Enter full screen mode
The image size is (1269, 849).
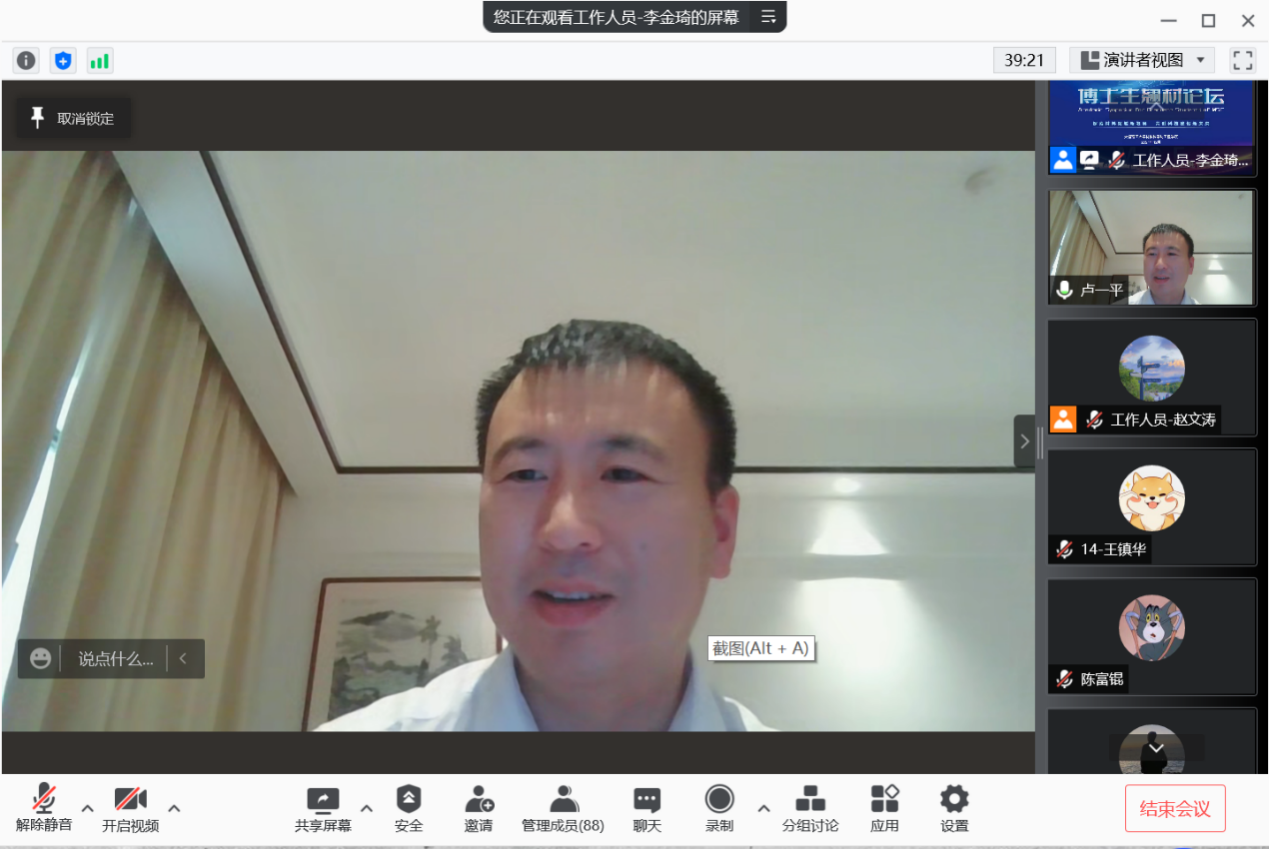click(x=1243, y=60)
